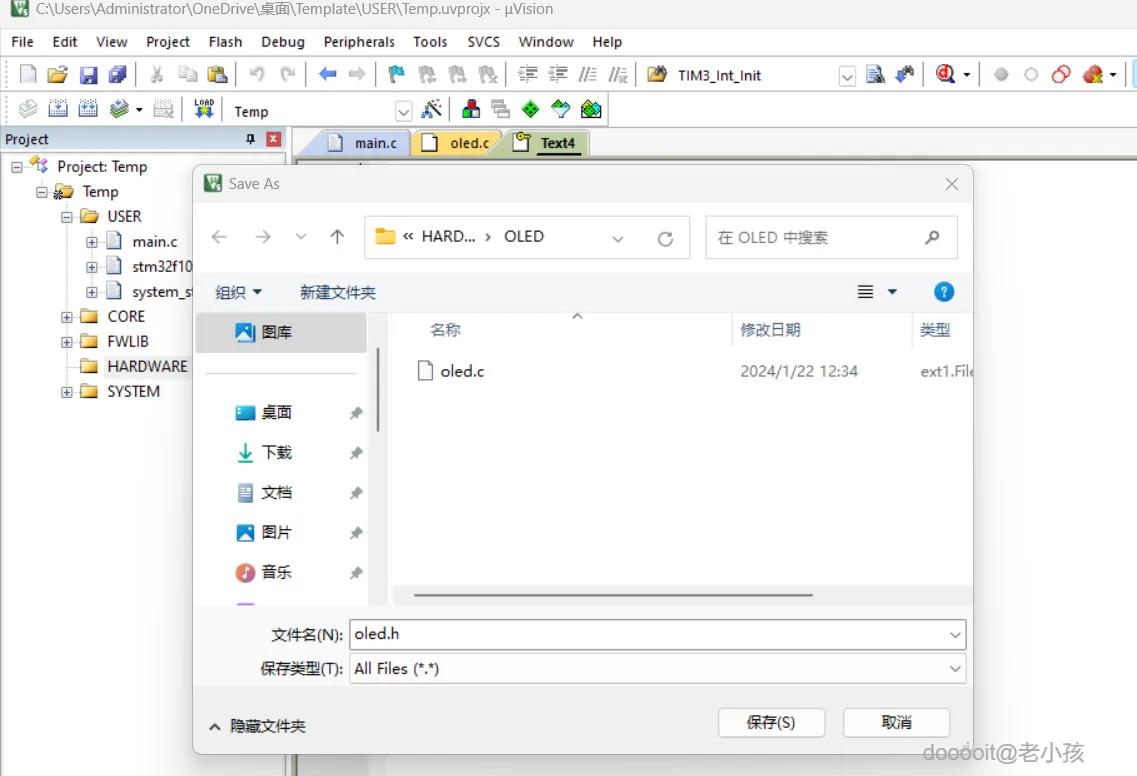Click the Build target toolbar icon
Viewport: 1137px width, 776px height.
58,110
